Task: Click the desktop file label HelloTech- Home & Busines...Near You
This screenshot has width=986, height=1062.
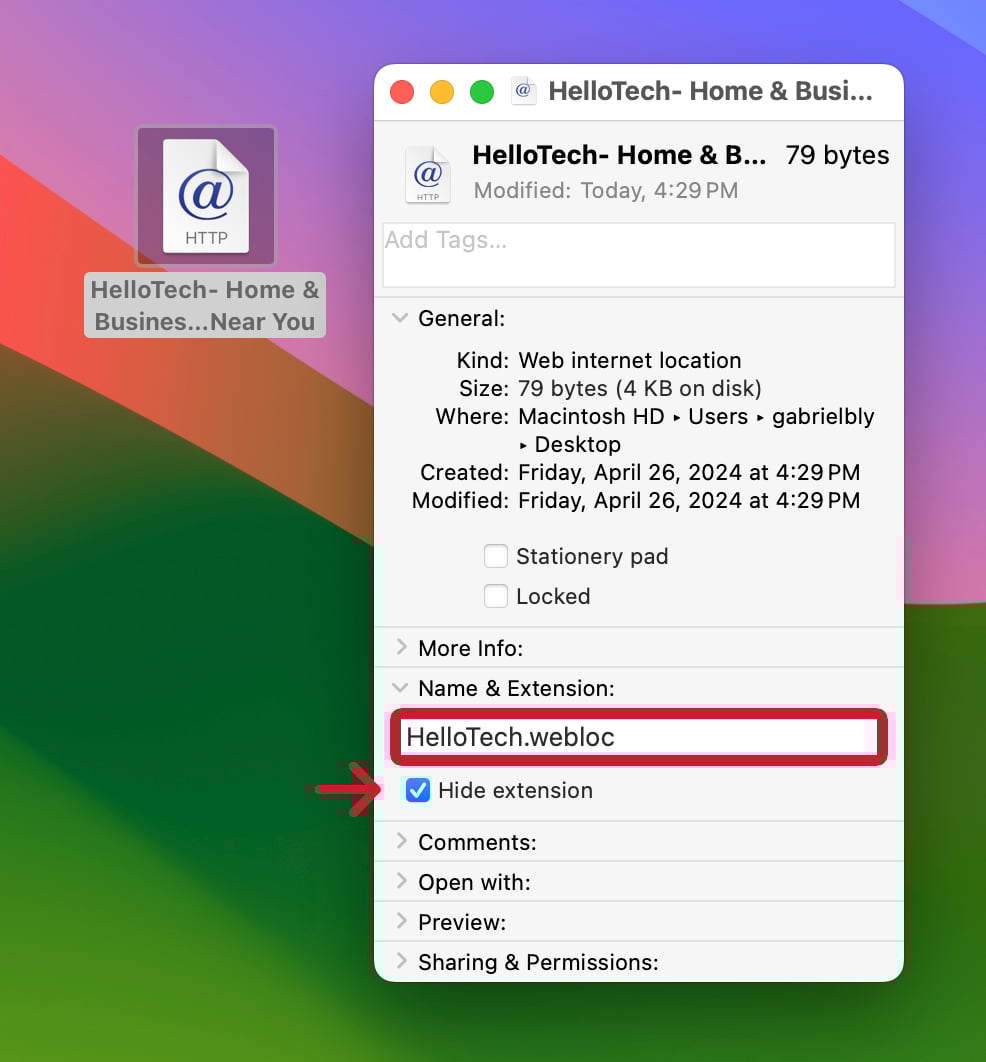Action: (205, 306)
